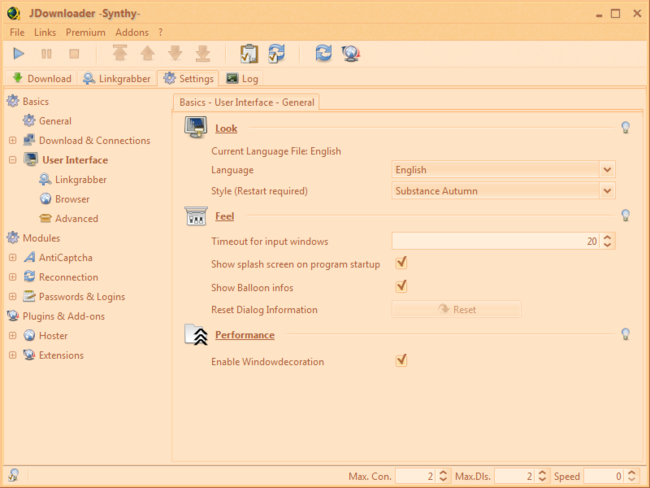This screenshot has height=488, width=650.
Task: Select User Interface tree node
Action: [x=75, y=160]
